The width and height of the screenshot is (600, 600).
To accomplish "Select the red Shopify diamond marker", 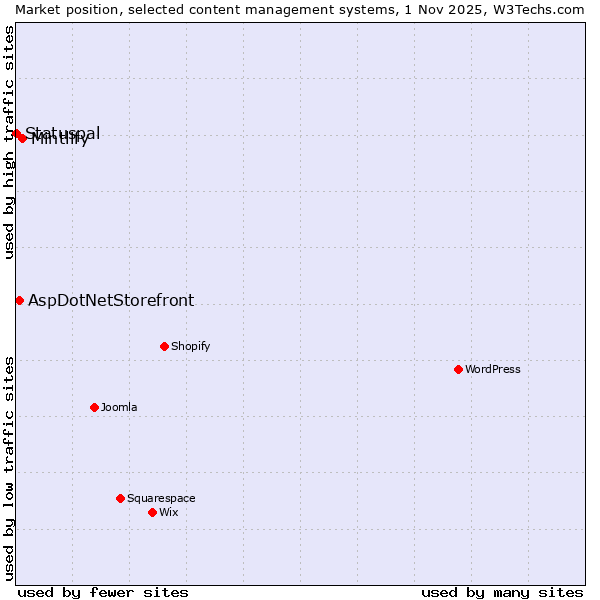I will pyautogui.click(x=164, y=346).
